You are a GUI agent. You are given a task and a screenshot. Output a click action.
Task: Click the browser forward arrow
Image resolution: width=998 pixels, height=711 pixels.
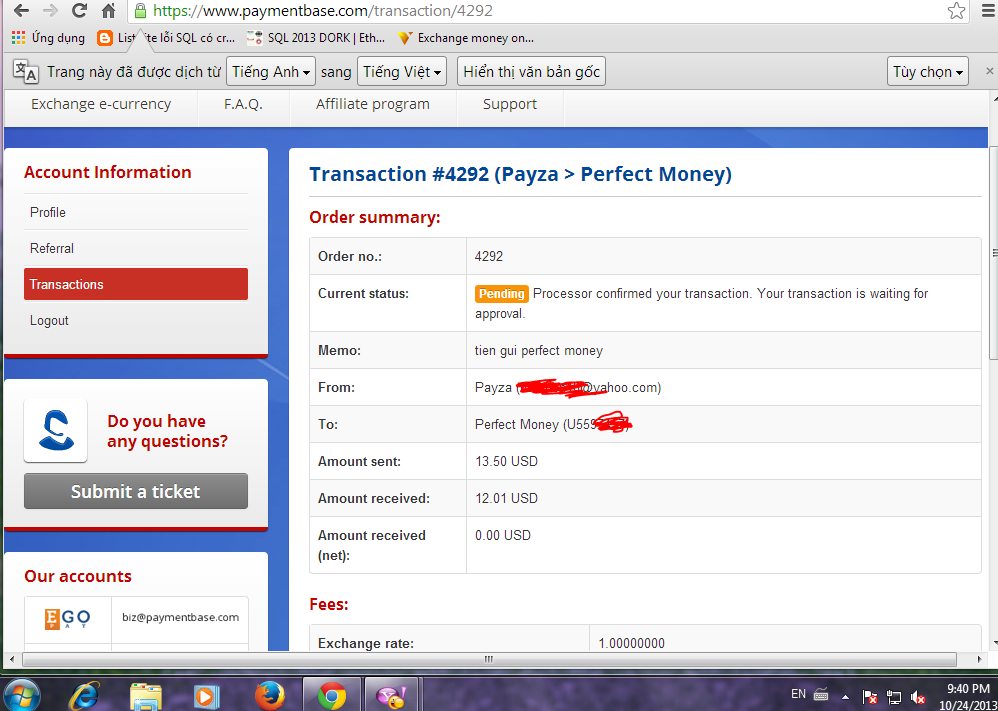click(x=50, y=11)
